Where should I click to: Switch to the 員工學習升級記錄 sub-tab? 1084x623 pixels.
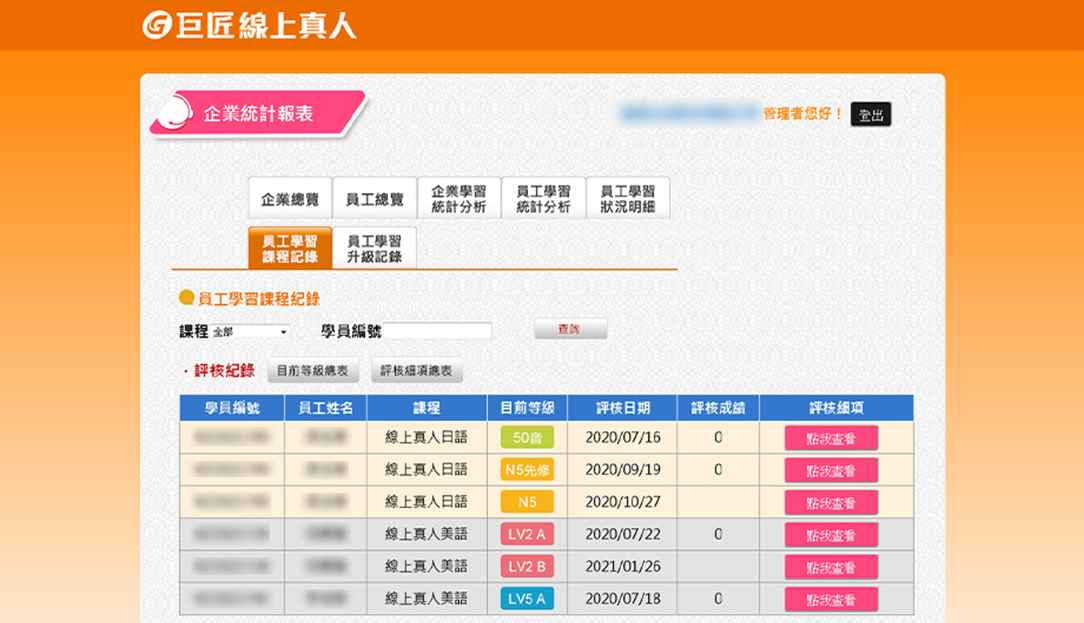pos(374,248)
